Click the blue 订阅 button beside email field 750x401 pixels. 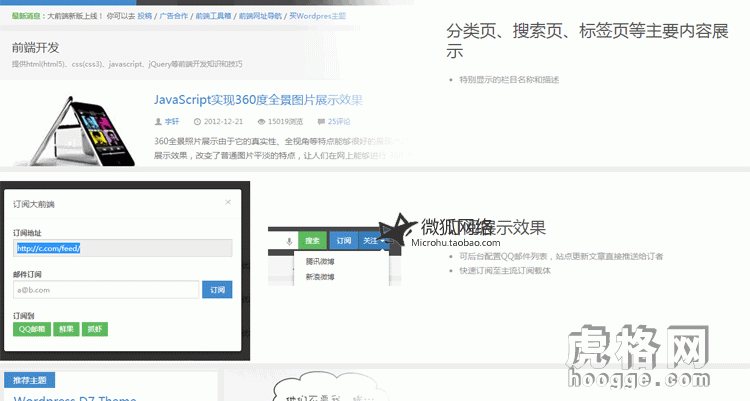click(217, 290)
